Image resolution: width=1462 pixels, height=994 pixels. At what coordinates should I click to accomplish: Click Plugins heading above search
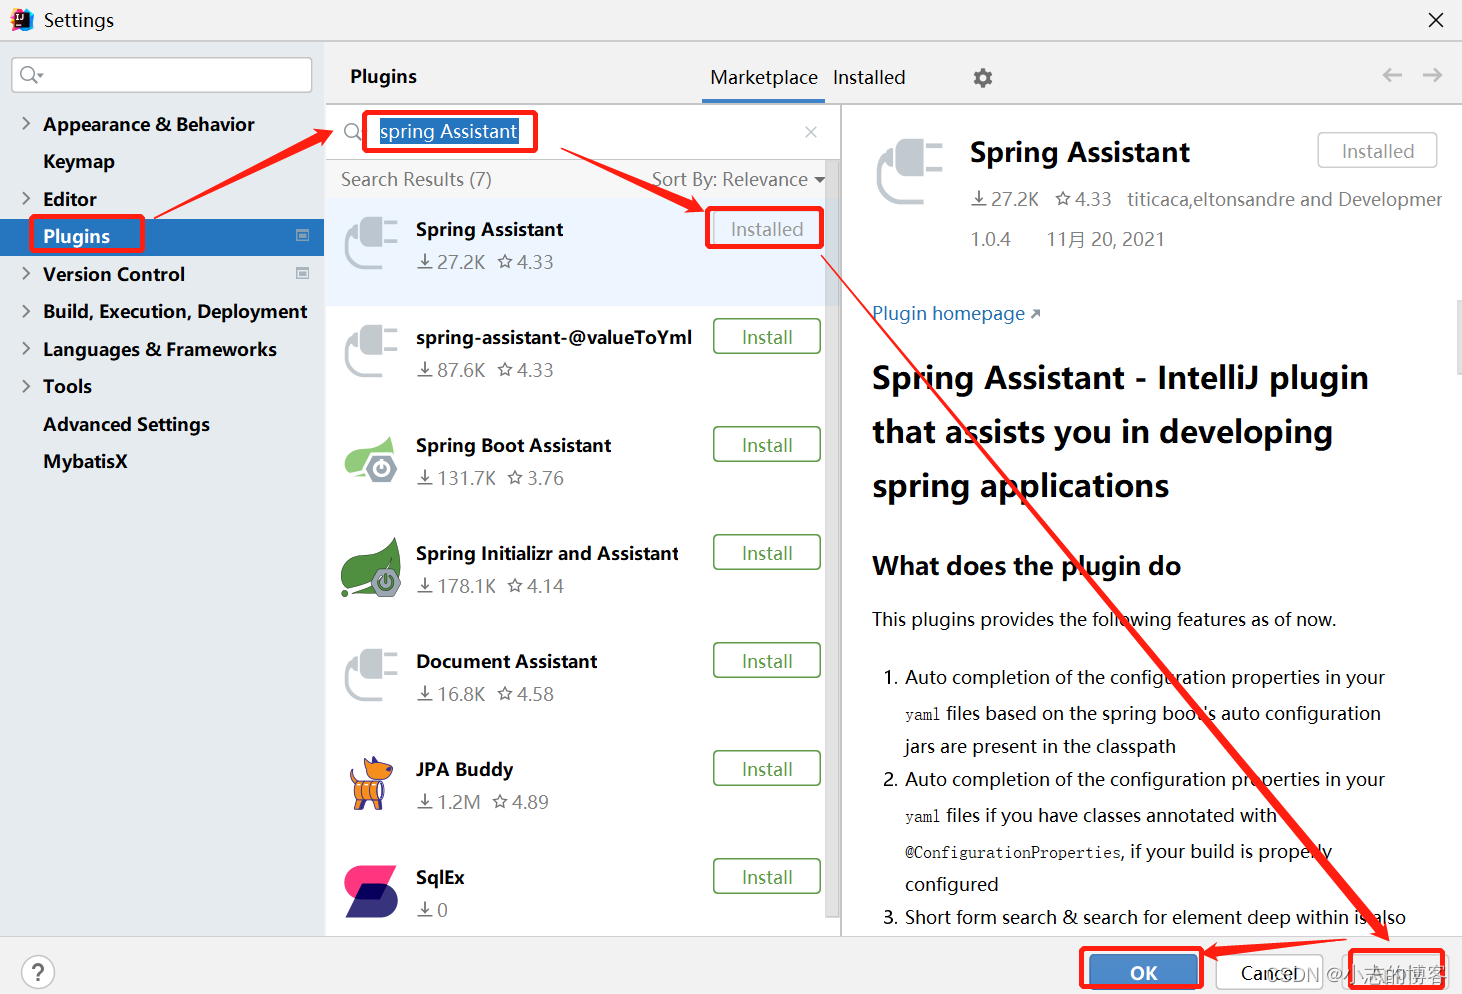tap(383, 77)
